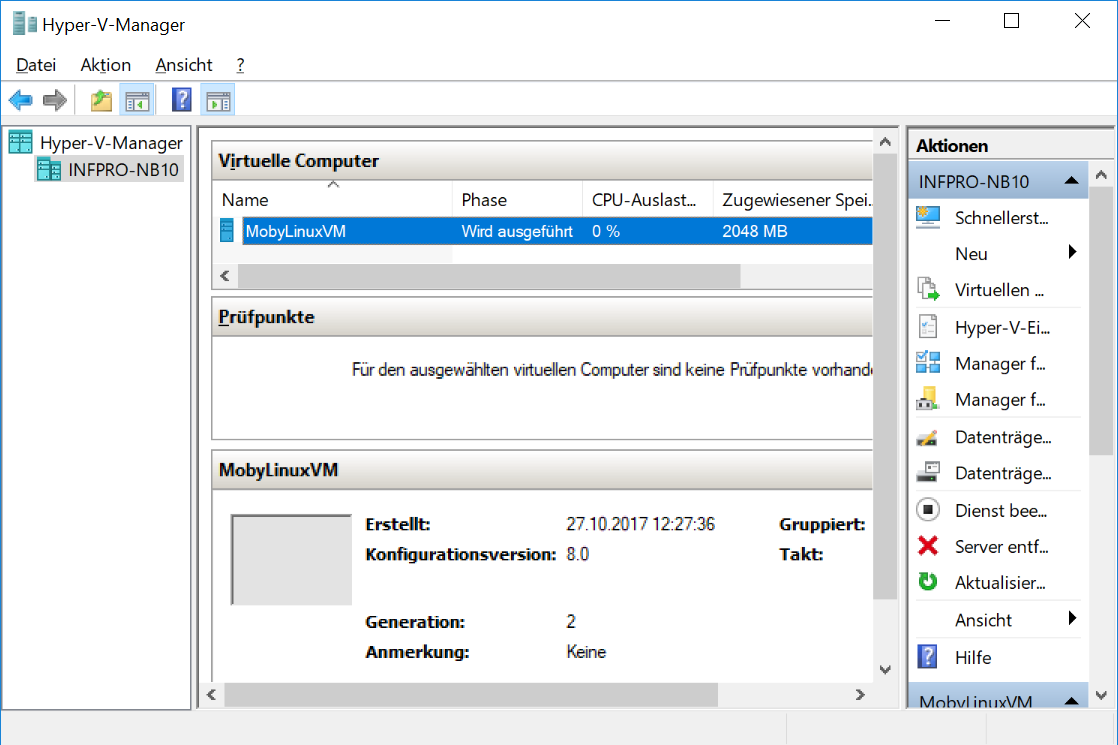Image resolution: width=1118 pixels, height=745 pixels.
Task: Click the 2048 MB memory cell
Action: pos(754,231)
